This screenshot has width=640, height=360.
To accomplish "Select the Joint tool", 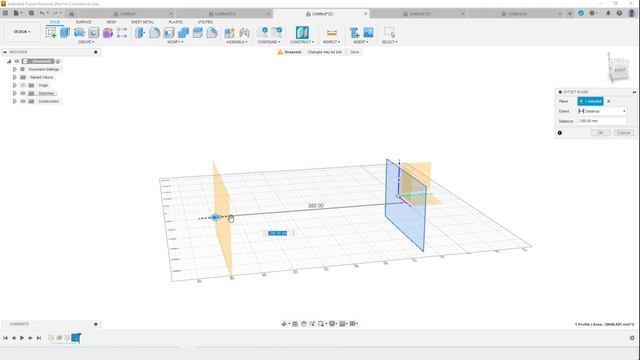I will tap(244, 33).
